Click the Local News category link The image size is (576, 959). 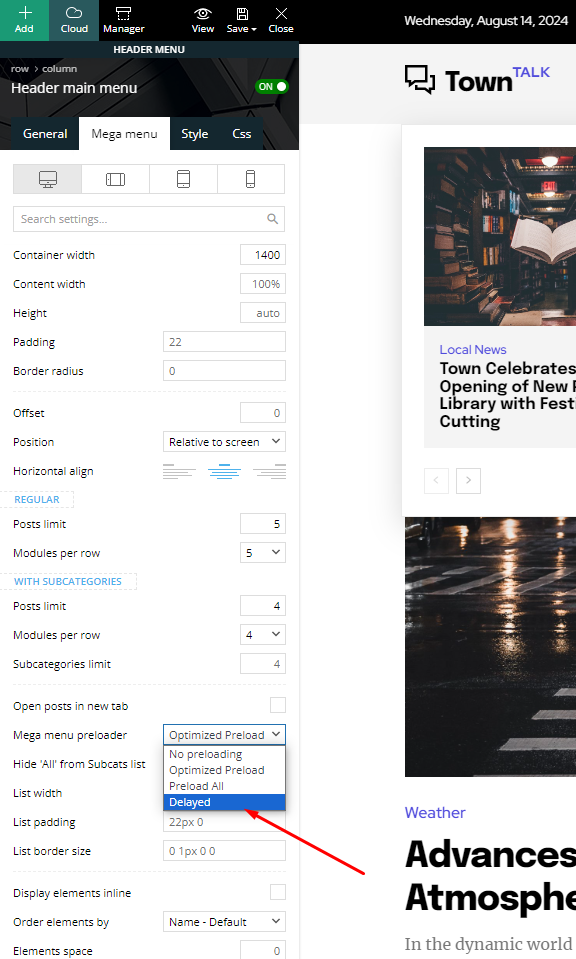(473, 349)
